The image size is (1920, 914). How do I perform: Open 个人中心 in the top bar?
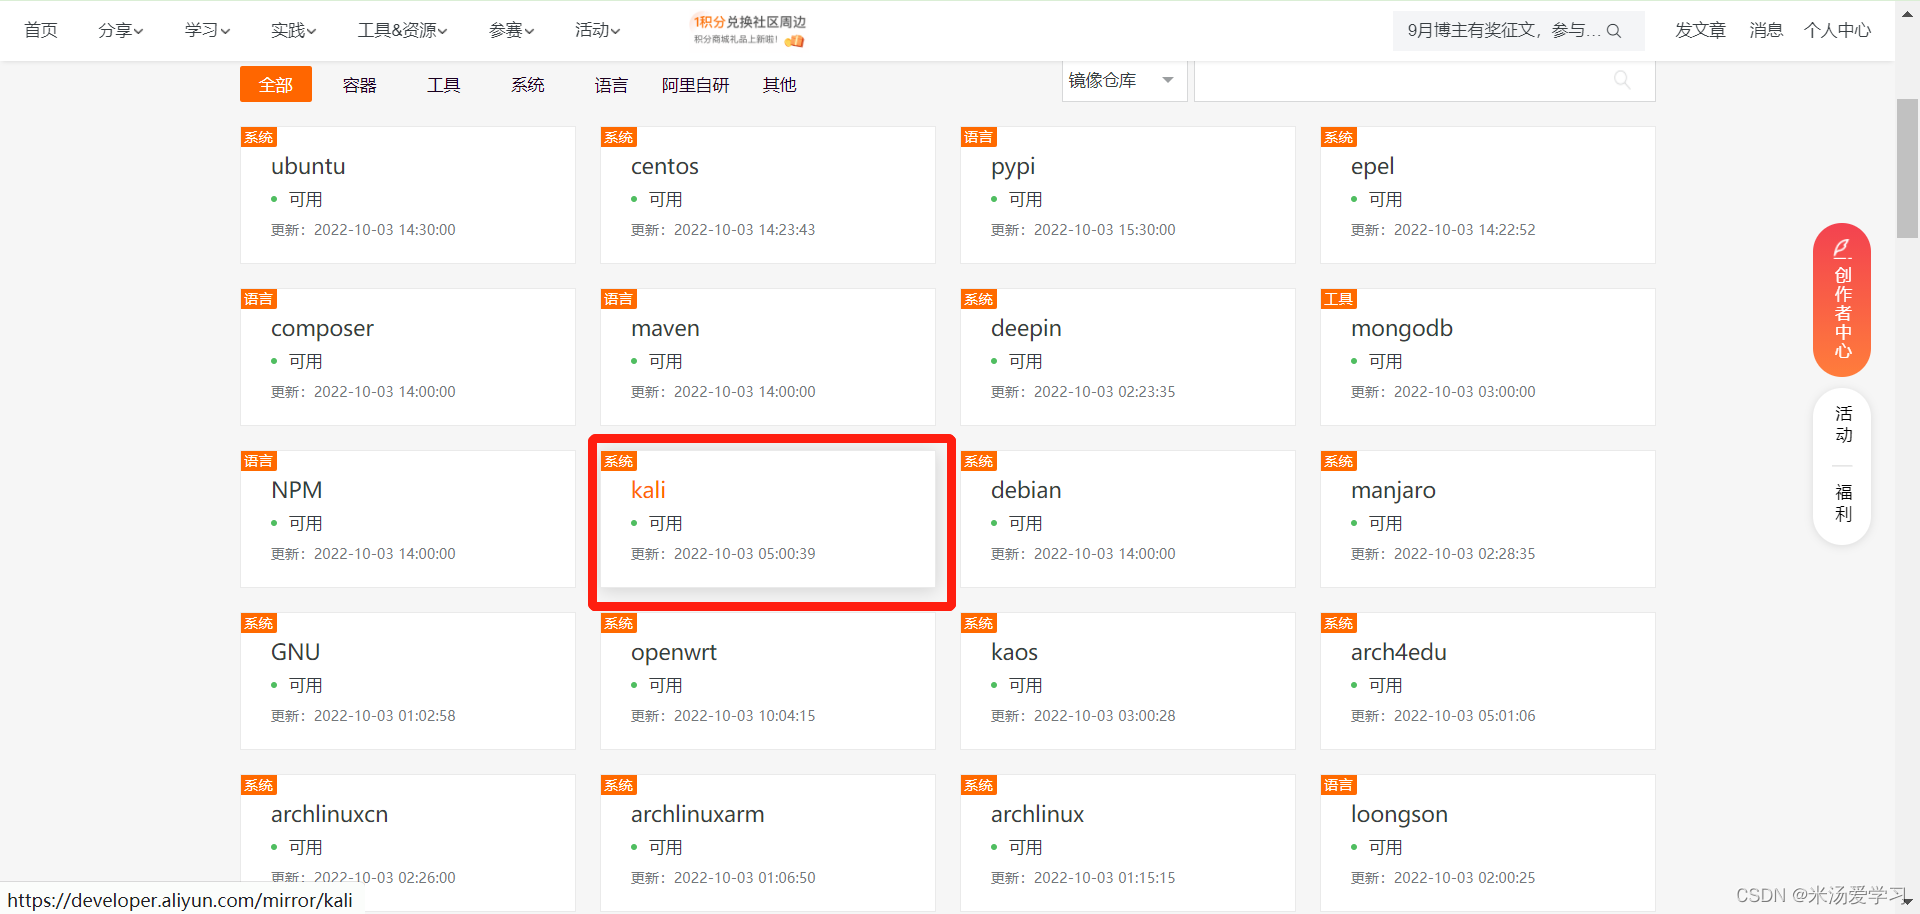coord(1837,30)
